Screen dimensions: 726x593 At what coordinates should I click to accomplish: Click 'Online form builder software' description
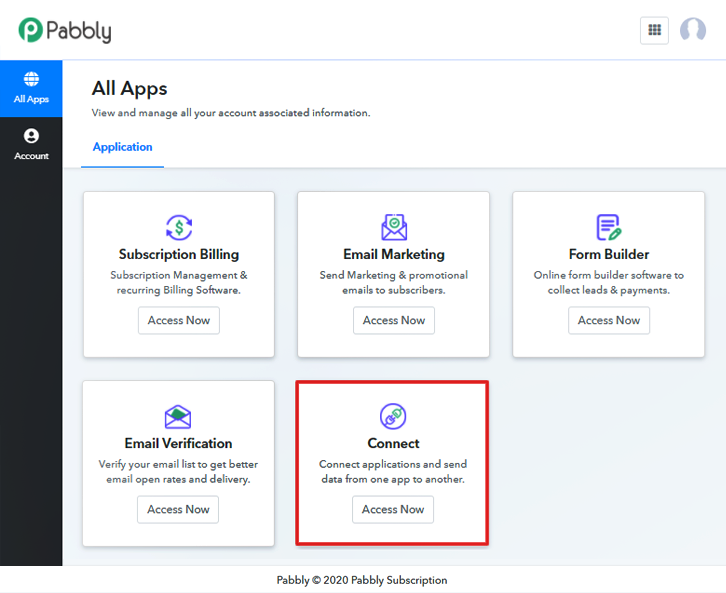(x=609, y=282)
